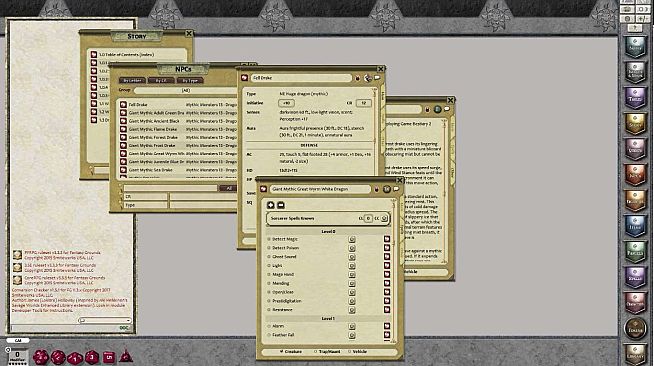This screenshot has width=654, height=366.
Task: Open the Images & Maps sidebar button
Action: 635,73
